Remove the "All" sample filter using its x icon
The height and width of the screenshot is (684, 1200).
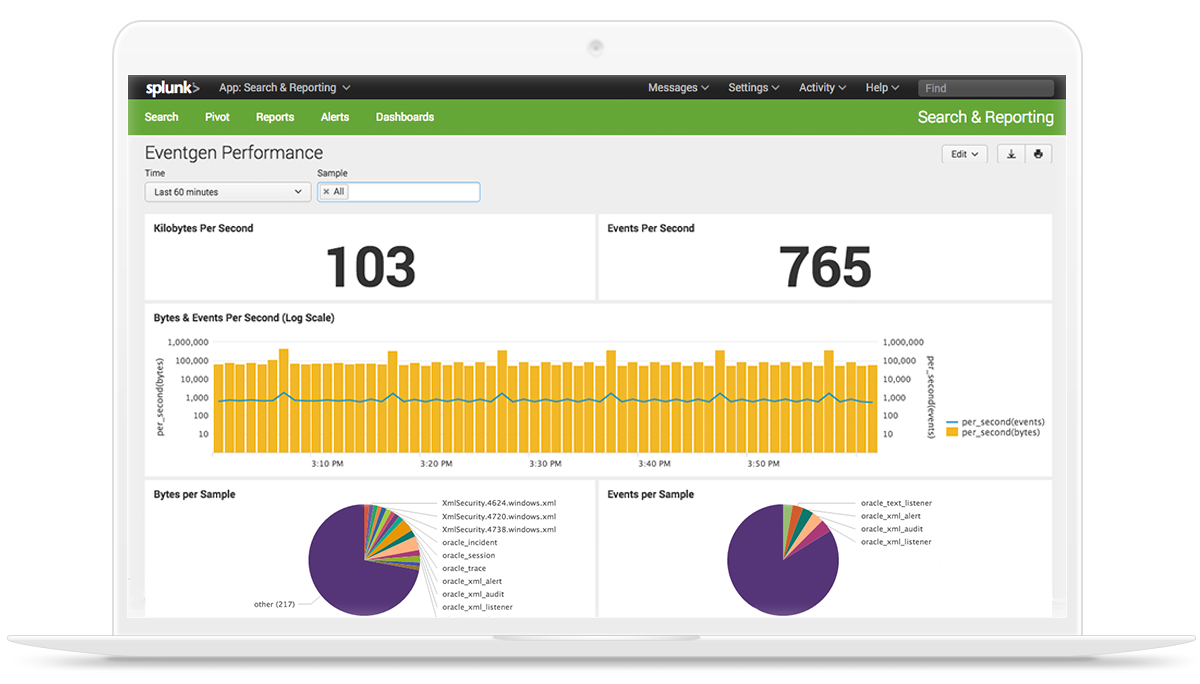click(x=327, y=191)
